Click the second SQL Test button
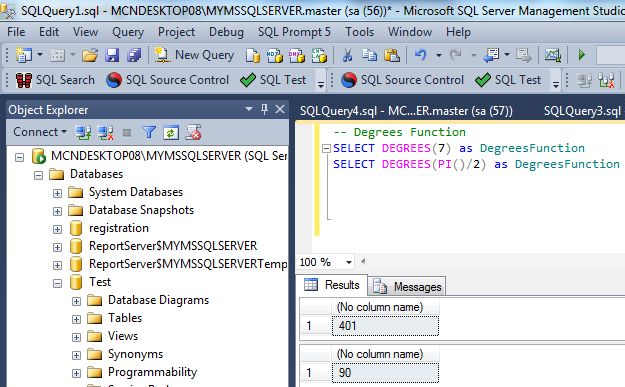This screenshot has width=625, height=387. 508,80
